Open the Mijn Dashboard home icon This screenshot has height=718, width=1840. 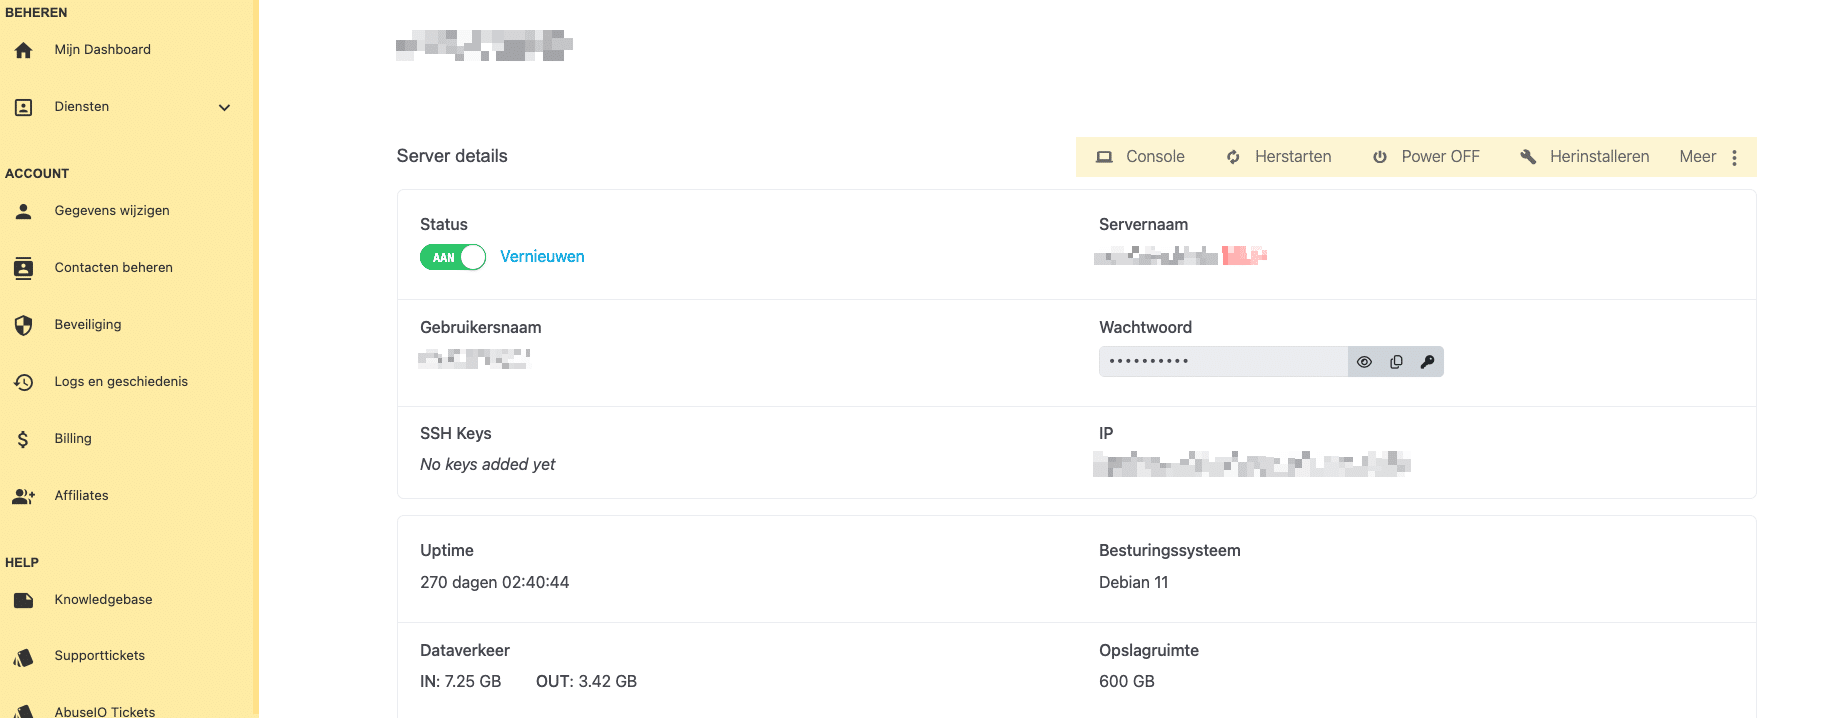click(24, 50)
